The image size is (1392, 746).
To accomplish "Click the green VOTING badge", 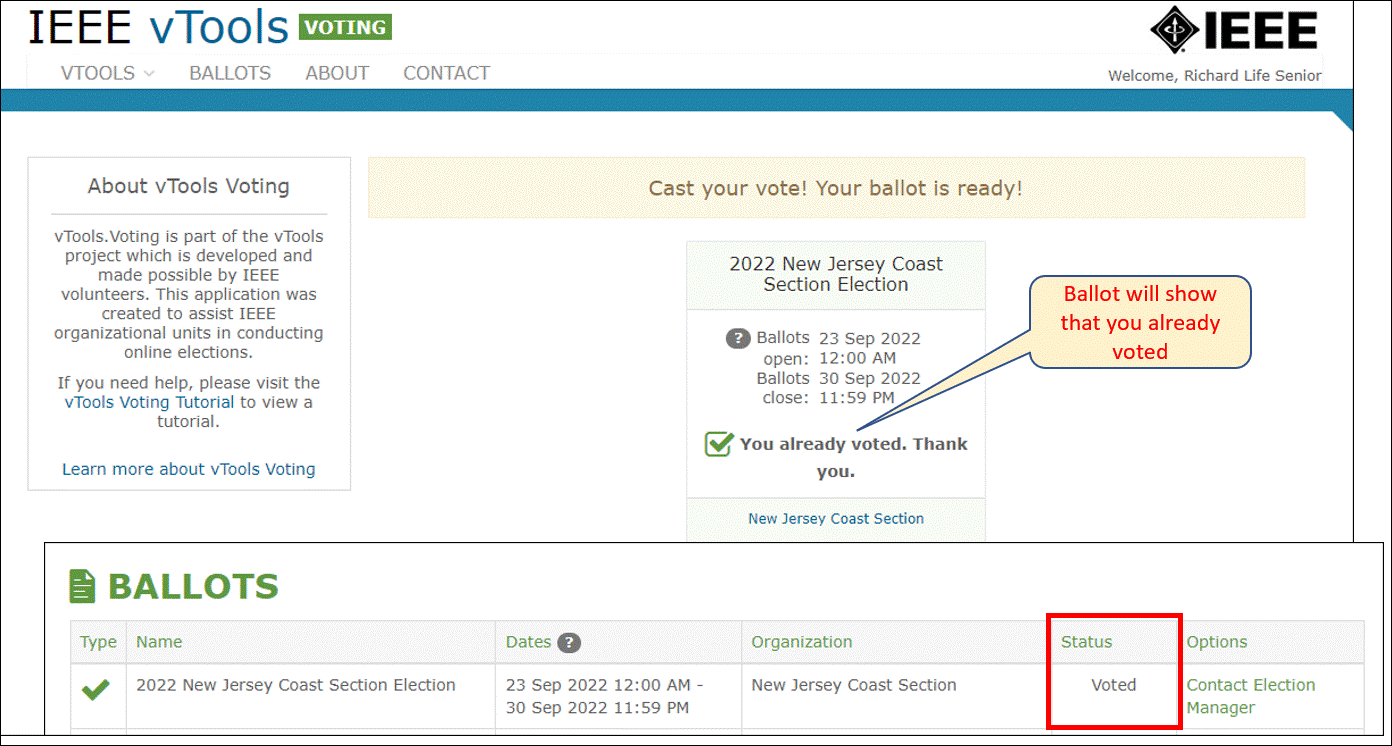I will 345,27.
